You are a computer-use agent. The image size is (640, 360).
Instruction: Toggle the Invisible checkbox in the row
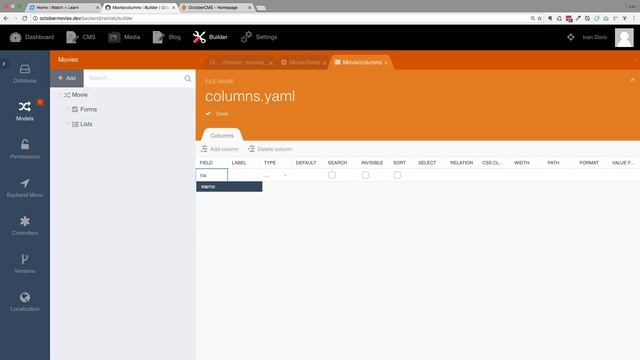[365, 175]
